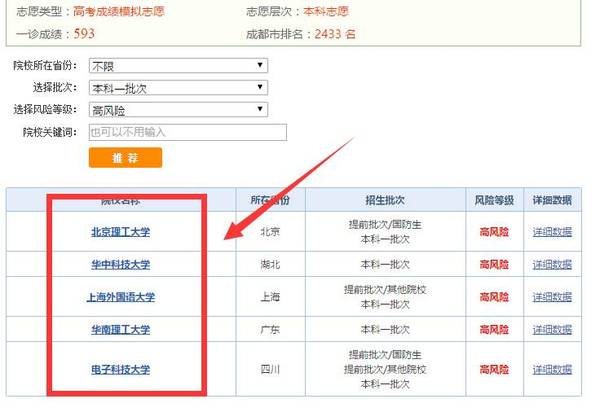View 详细数据 for 北京理工大学
The height and width of the screenshot is (412, 600).
pos(552,232)
